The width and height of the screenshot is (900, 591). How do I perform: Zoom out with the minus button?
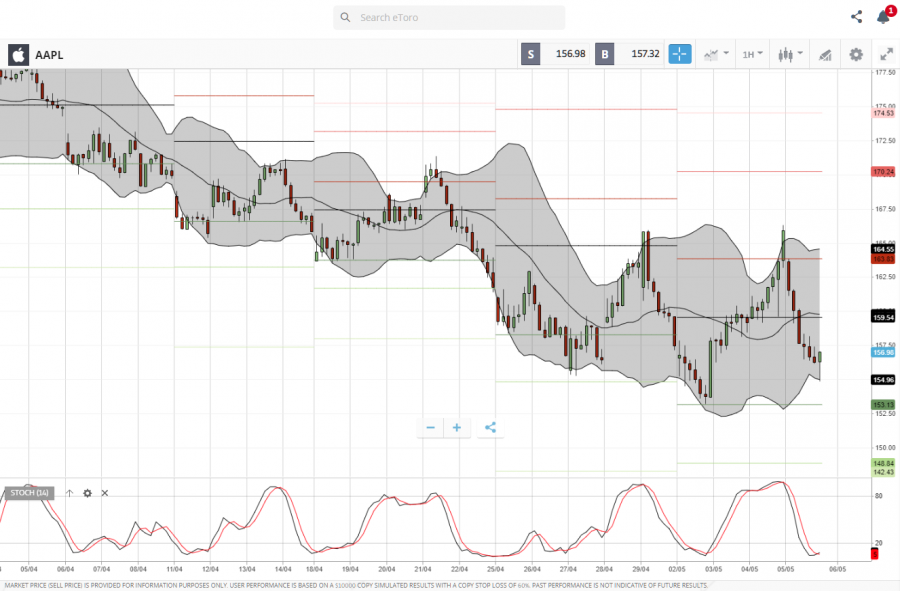coord(430,427)
